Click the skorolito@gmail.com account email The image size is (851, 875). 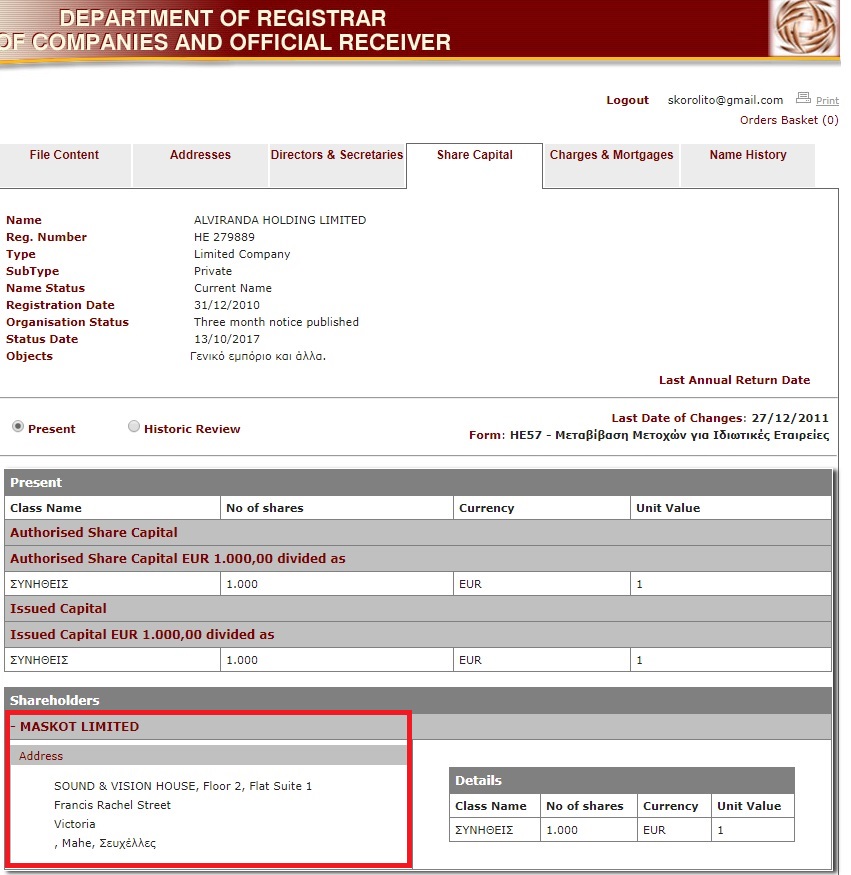pos(725,100)
